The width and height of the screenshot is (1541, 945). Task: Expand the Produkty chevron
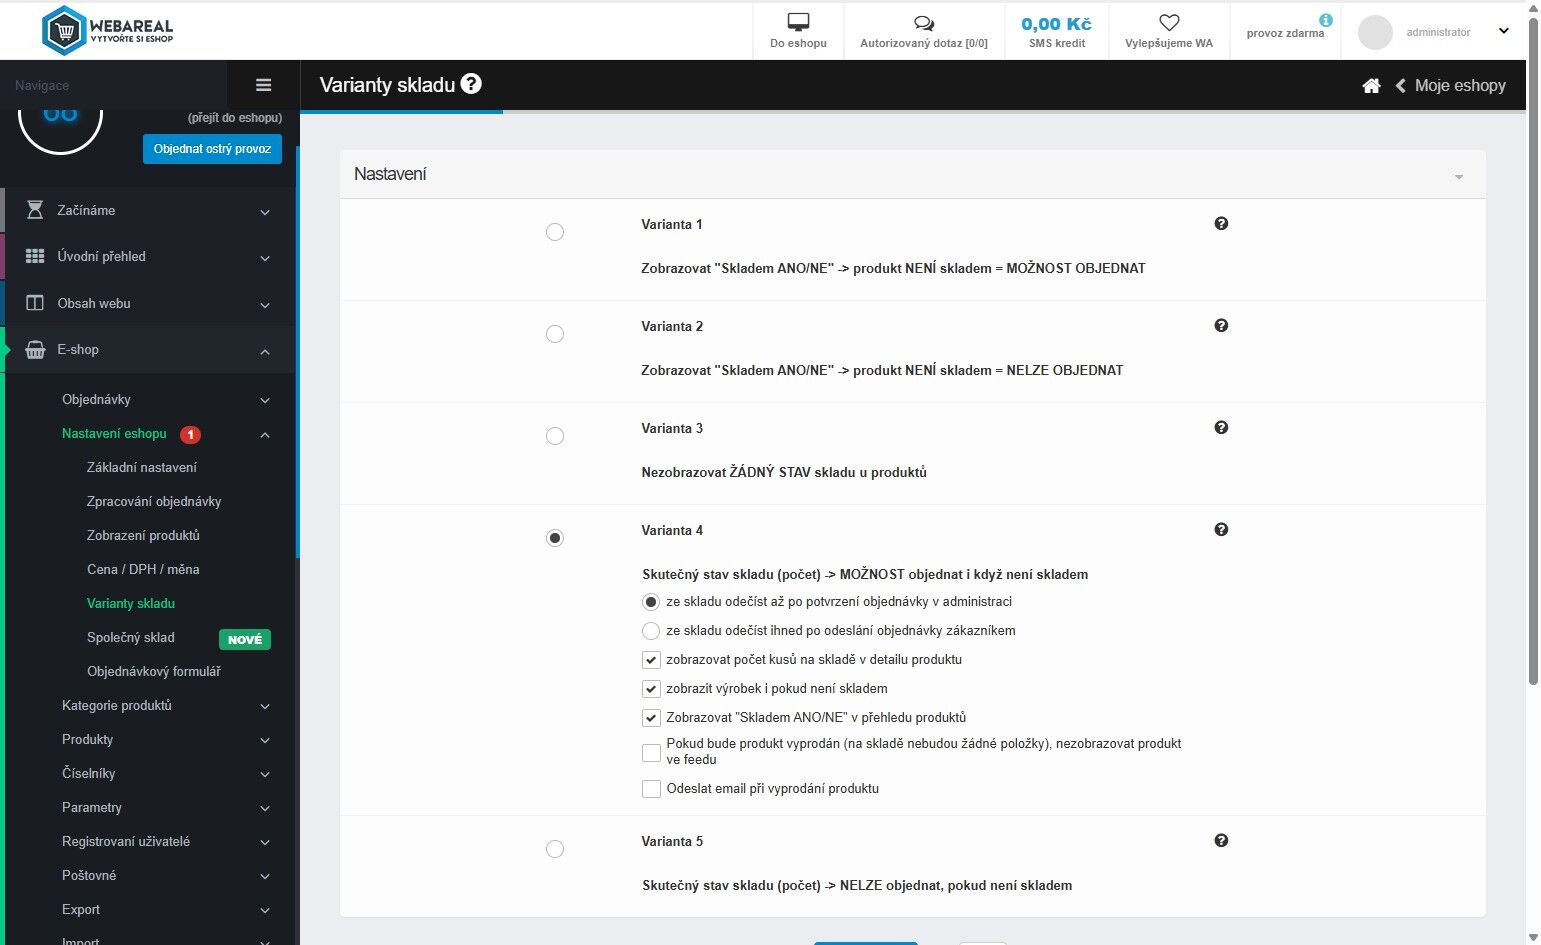tap(265, 740)
